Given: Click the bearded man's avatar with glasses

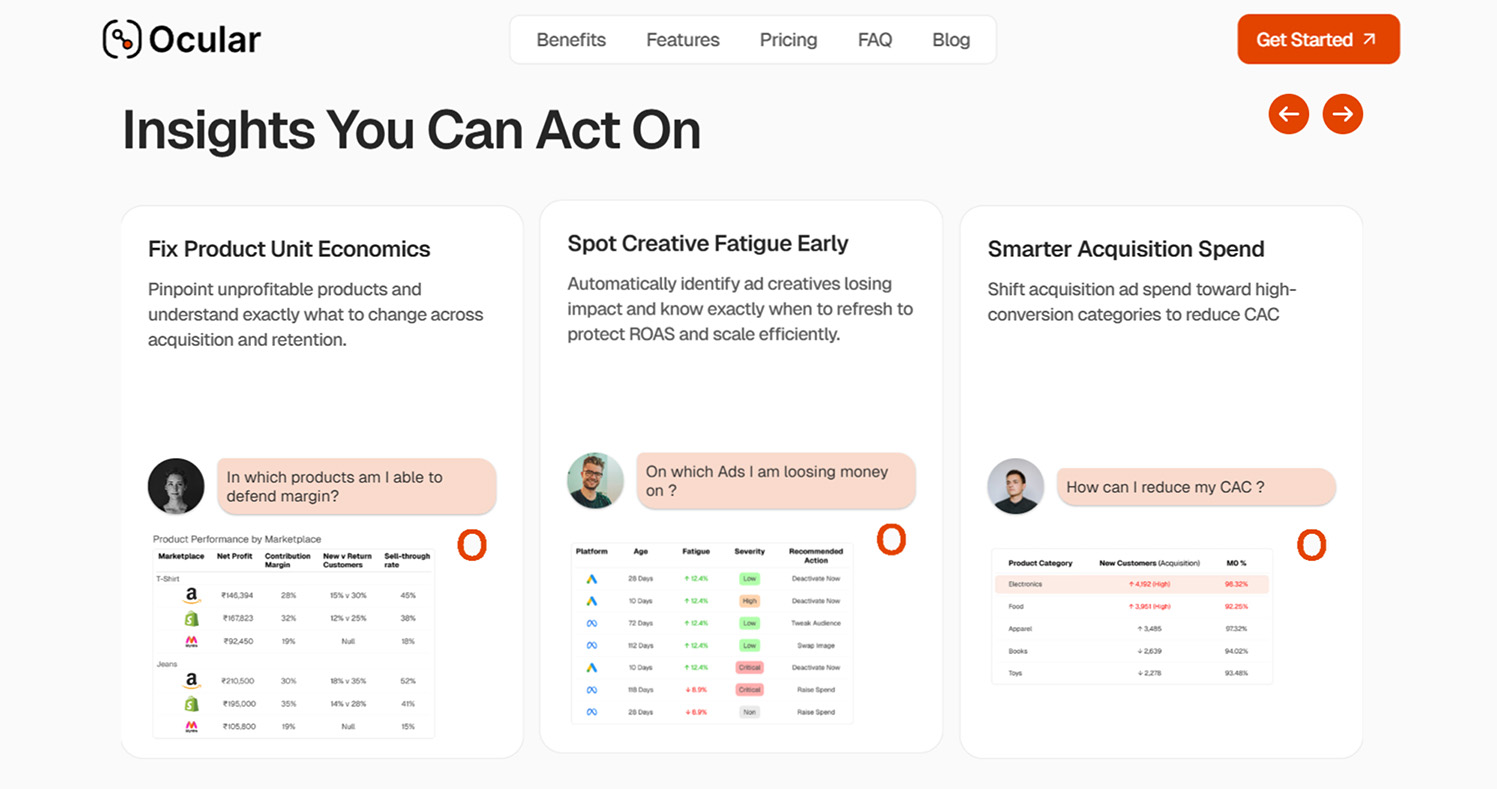Looking at the screenshot, I should click(x=595, y=481).
